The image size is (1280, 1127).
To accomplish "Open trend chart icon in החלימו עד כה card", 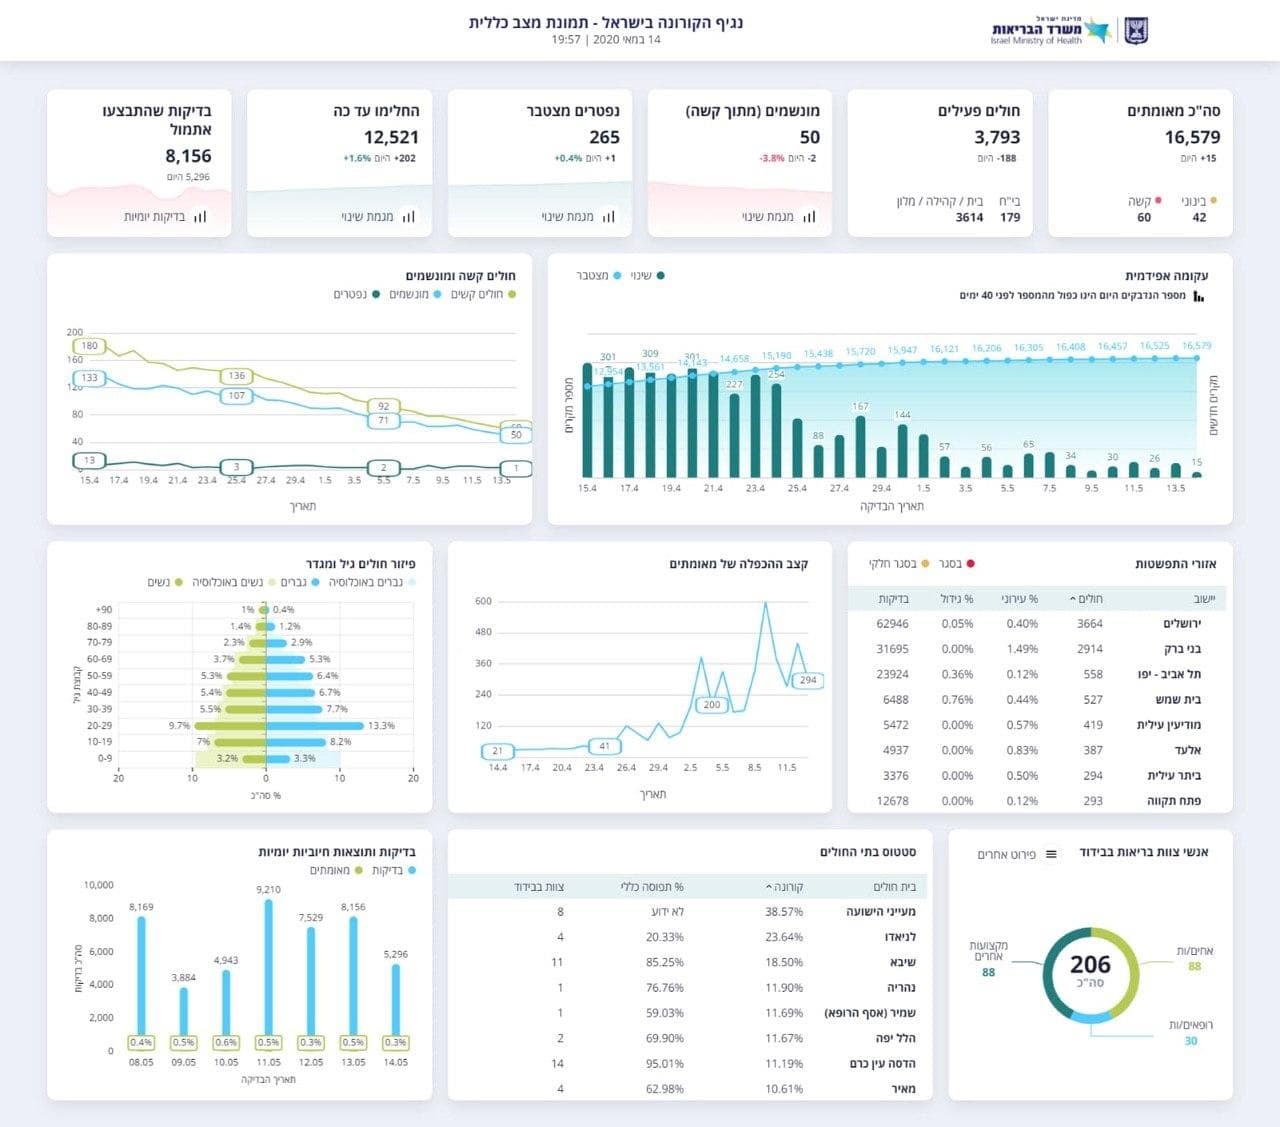I will 408,216.
